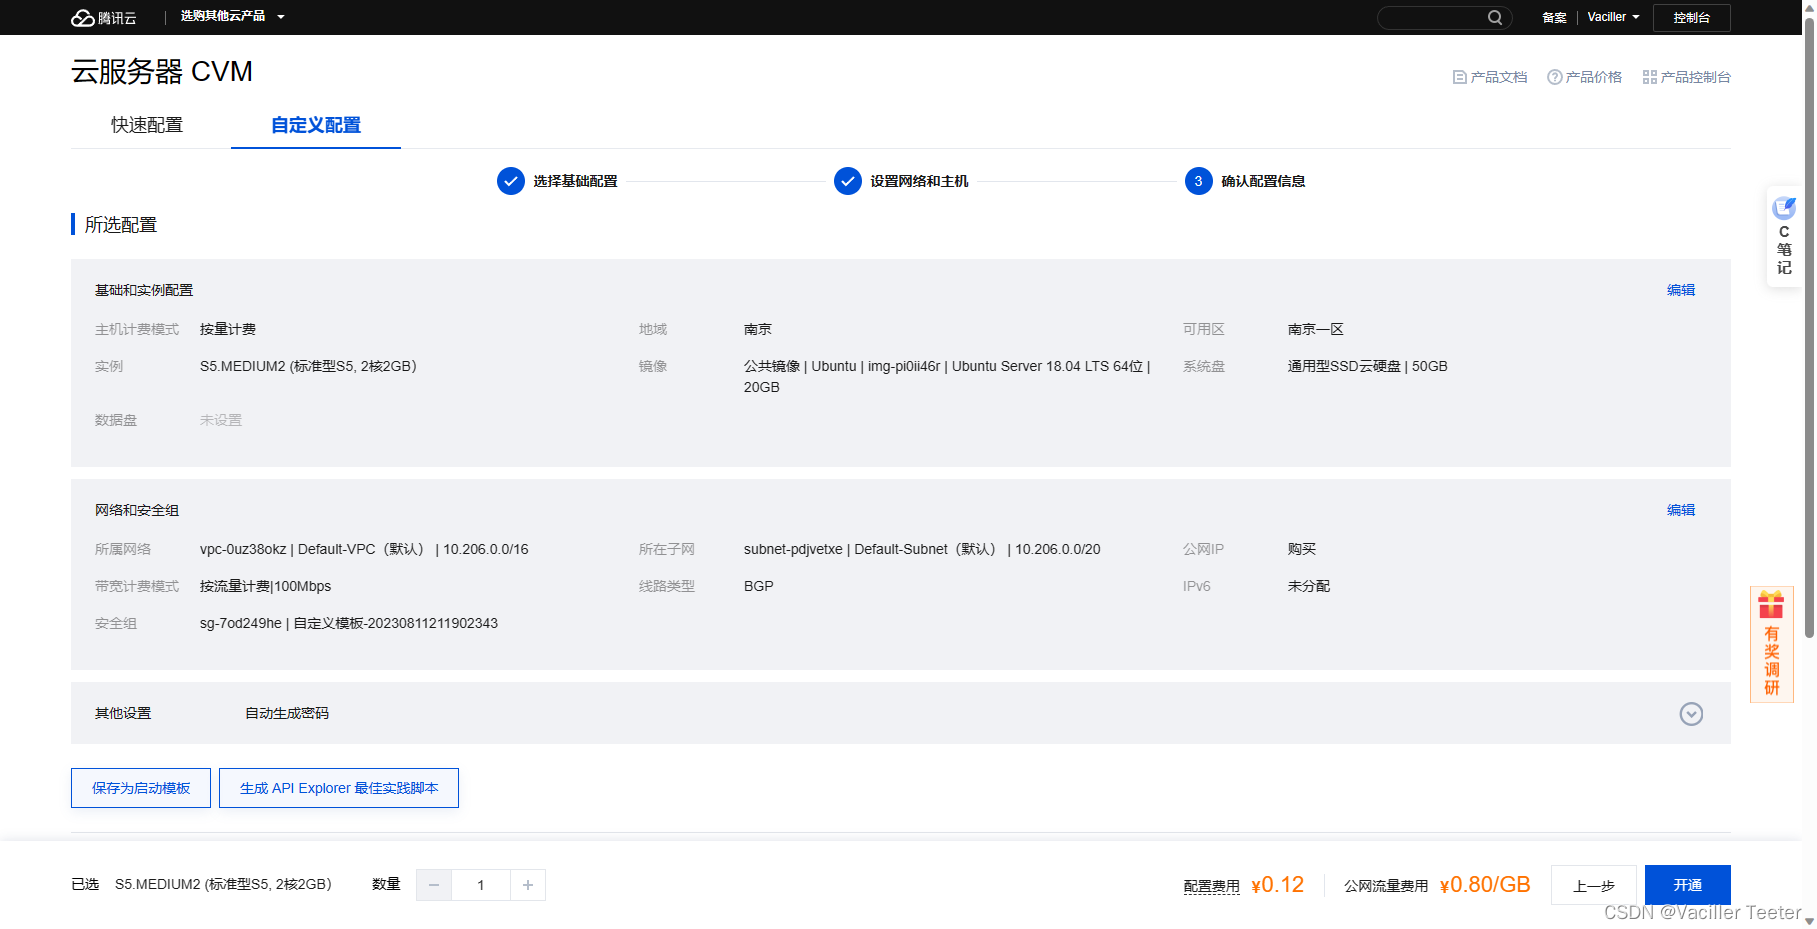Open the Vaciller account dropdown
This screenshot has width=1817, height=929.
click(x=1613, y=17)
